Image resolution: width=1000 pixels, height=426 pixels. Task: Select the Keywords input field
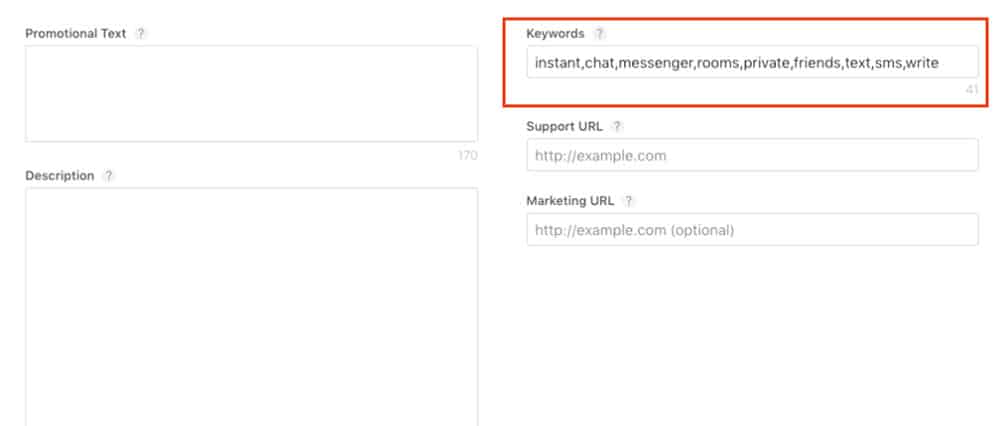752,62
